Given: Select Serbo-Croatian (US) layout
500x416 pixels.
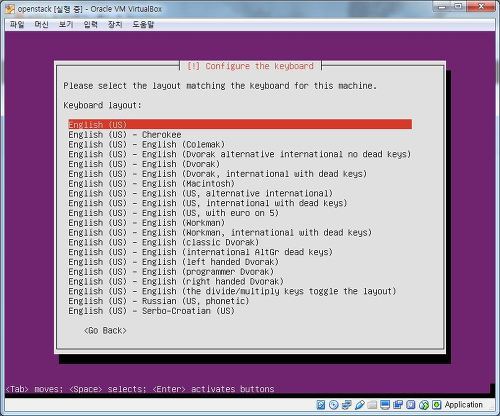Looking at the screenshot, I should (x=152, y=311).
